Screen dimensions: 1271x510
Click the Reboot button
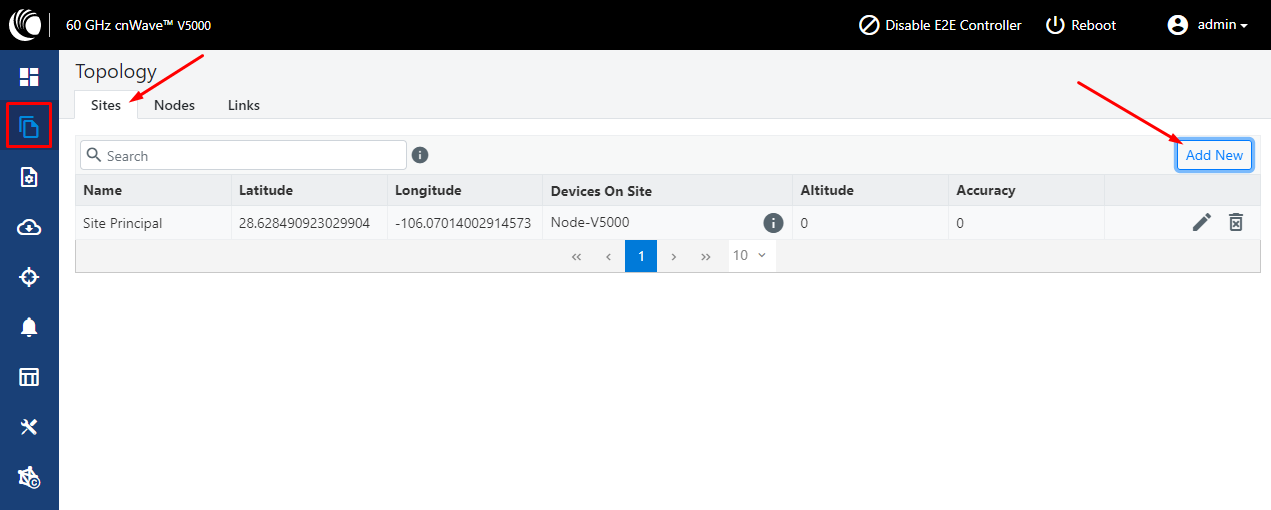tap(1081, 25)
